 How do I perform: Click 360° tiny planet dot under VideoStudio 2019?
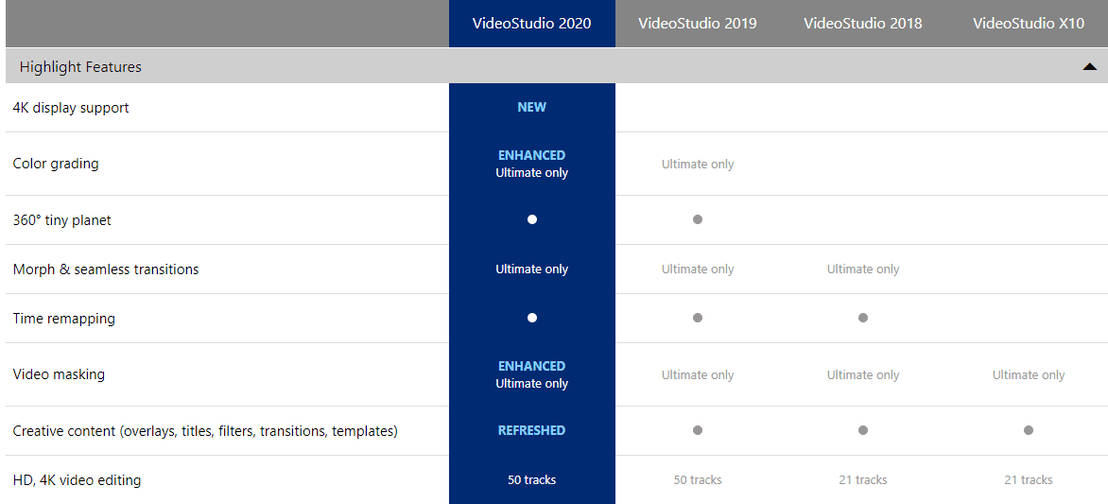[x=697, y=219]
